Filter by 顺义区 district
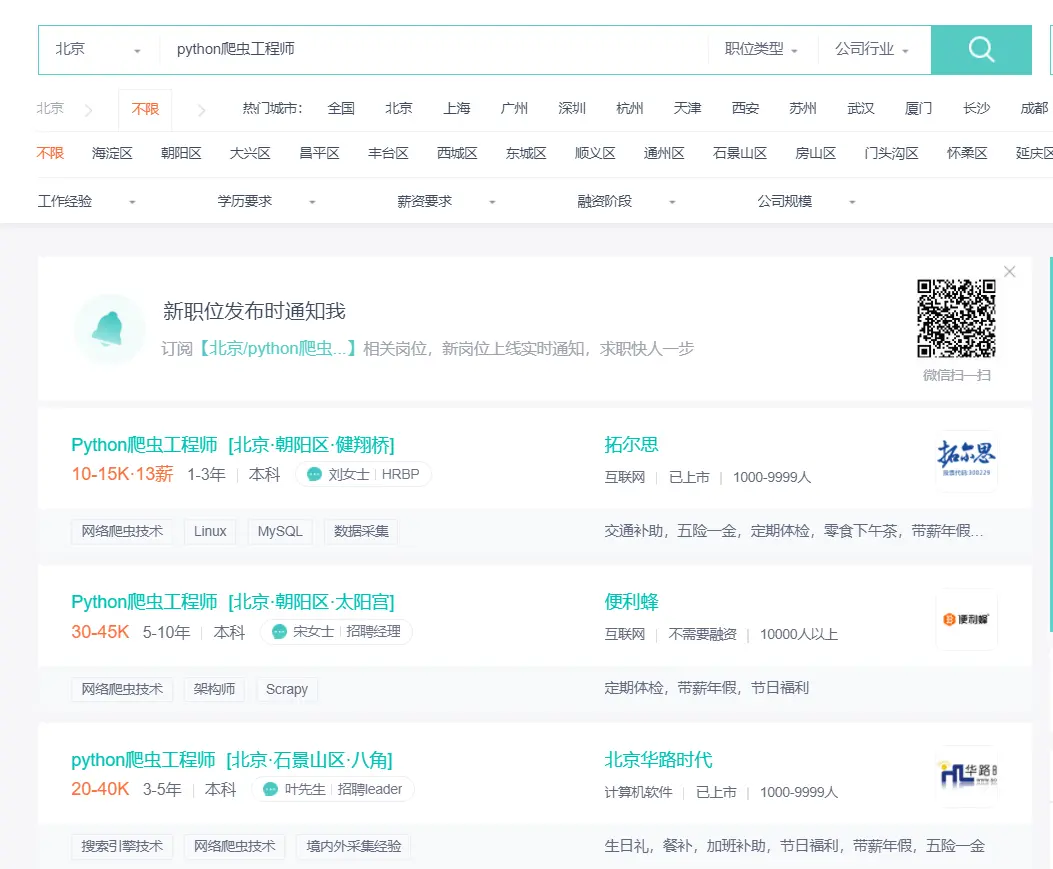 [x=595, y=153]
